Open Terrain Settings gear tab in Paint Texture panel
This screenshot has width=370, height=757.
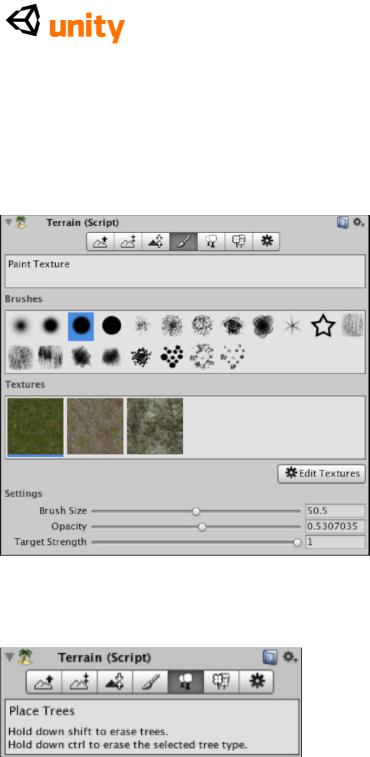tap(266, 242)
